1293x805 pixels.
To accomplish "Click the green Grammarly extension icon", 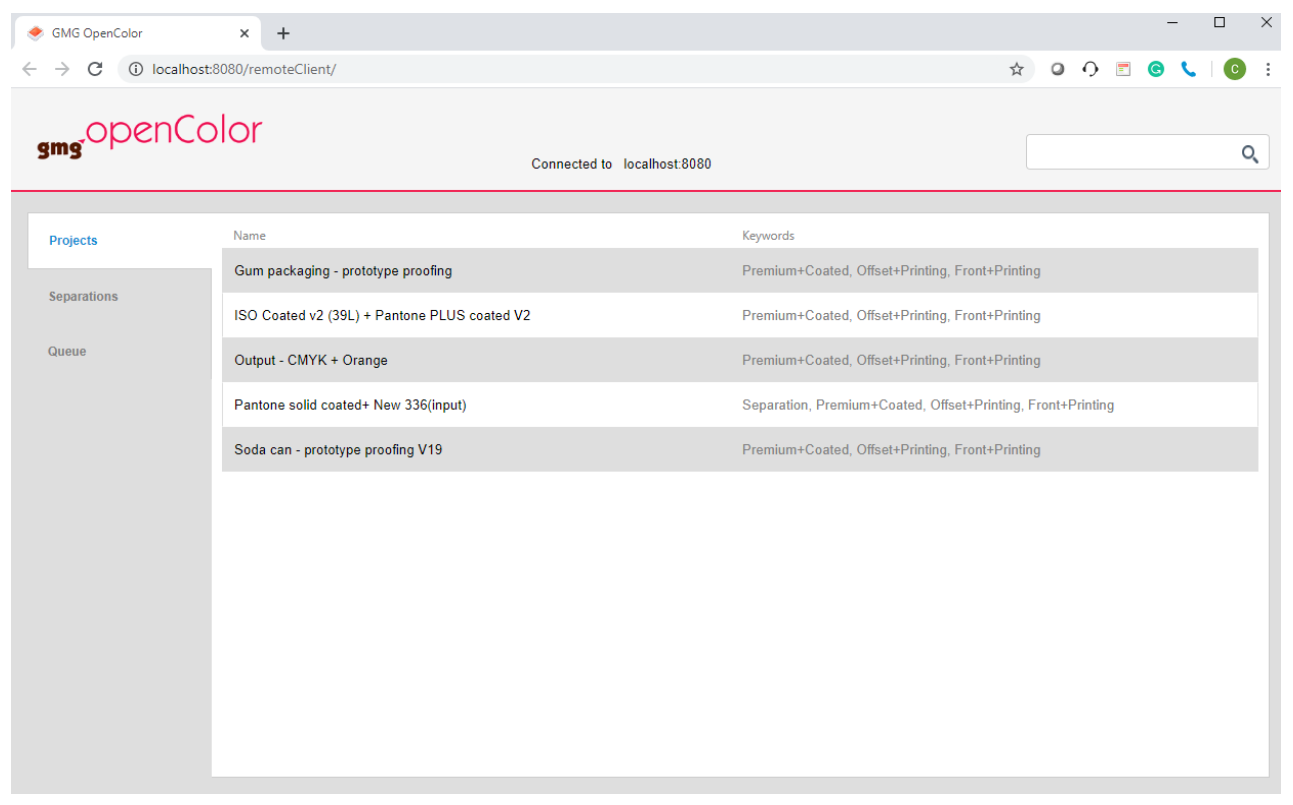I will click(1156, 69).
